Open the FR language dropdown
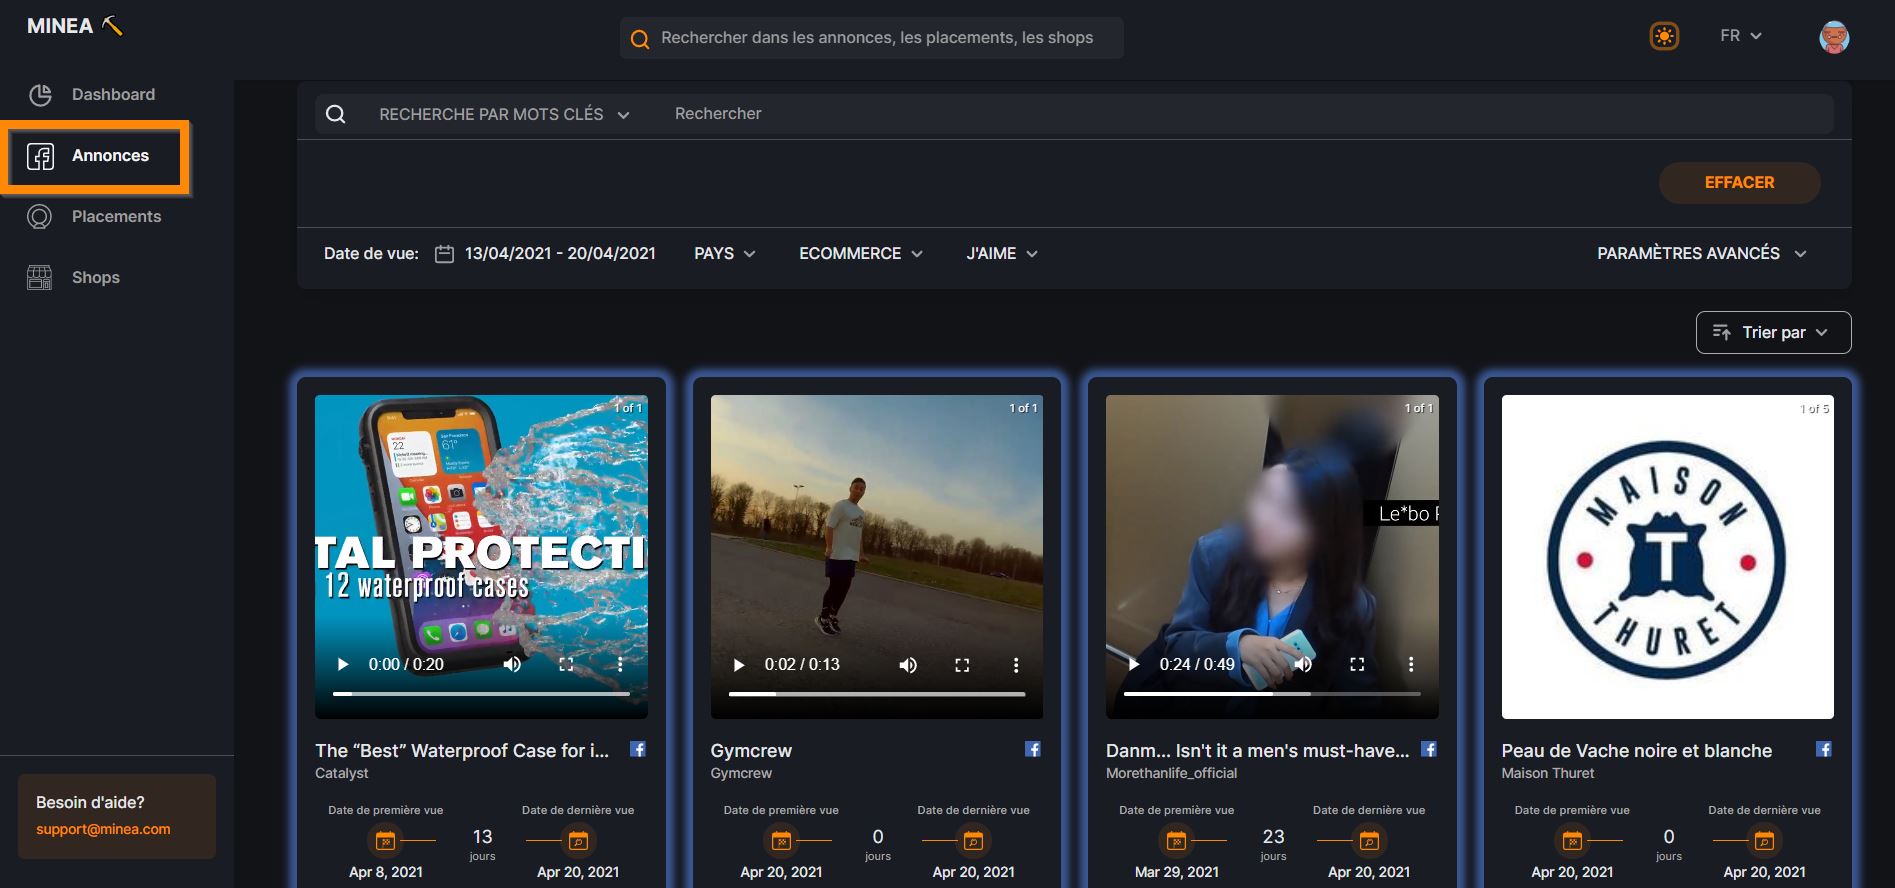Image resolution: width=1895 pixels, height=888 pixels. [1741, 36]
